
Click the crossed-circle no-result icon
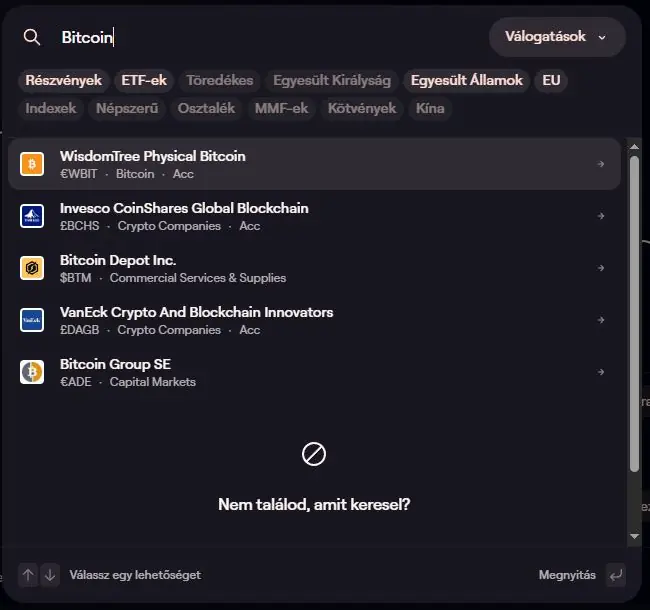pyautogui.click(x=314, y=454)
